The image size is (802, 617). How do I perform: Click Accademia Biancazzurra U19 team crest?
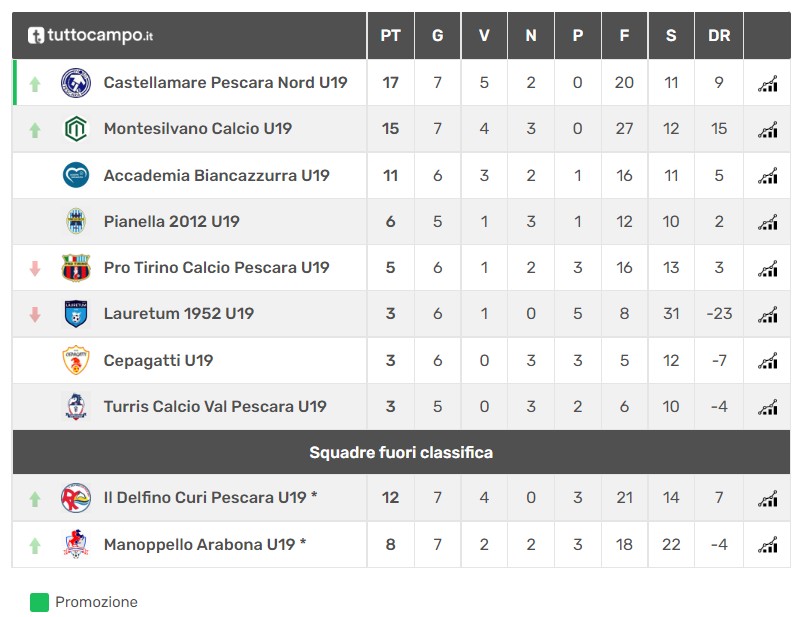76,175
